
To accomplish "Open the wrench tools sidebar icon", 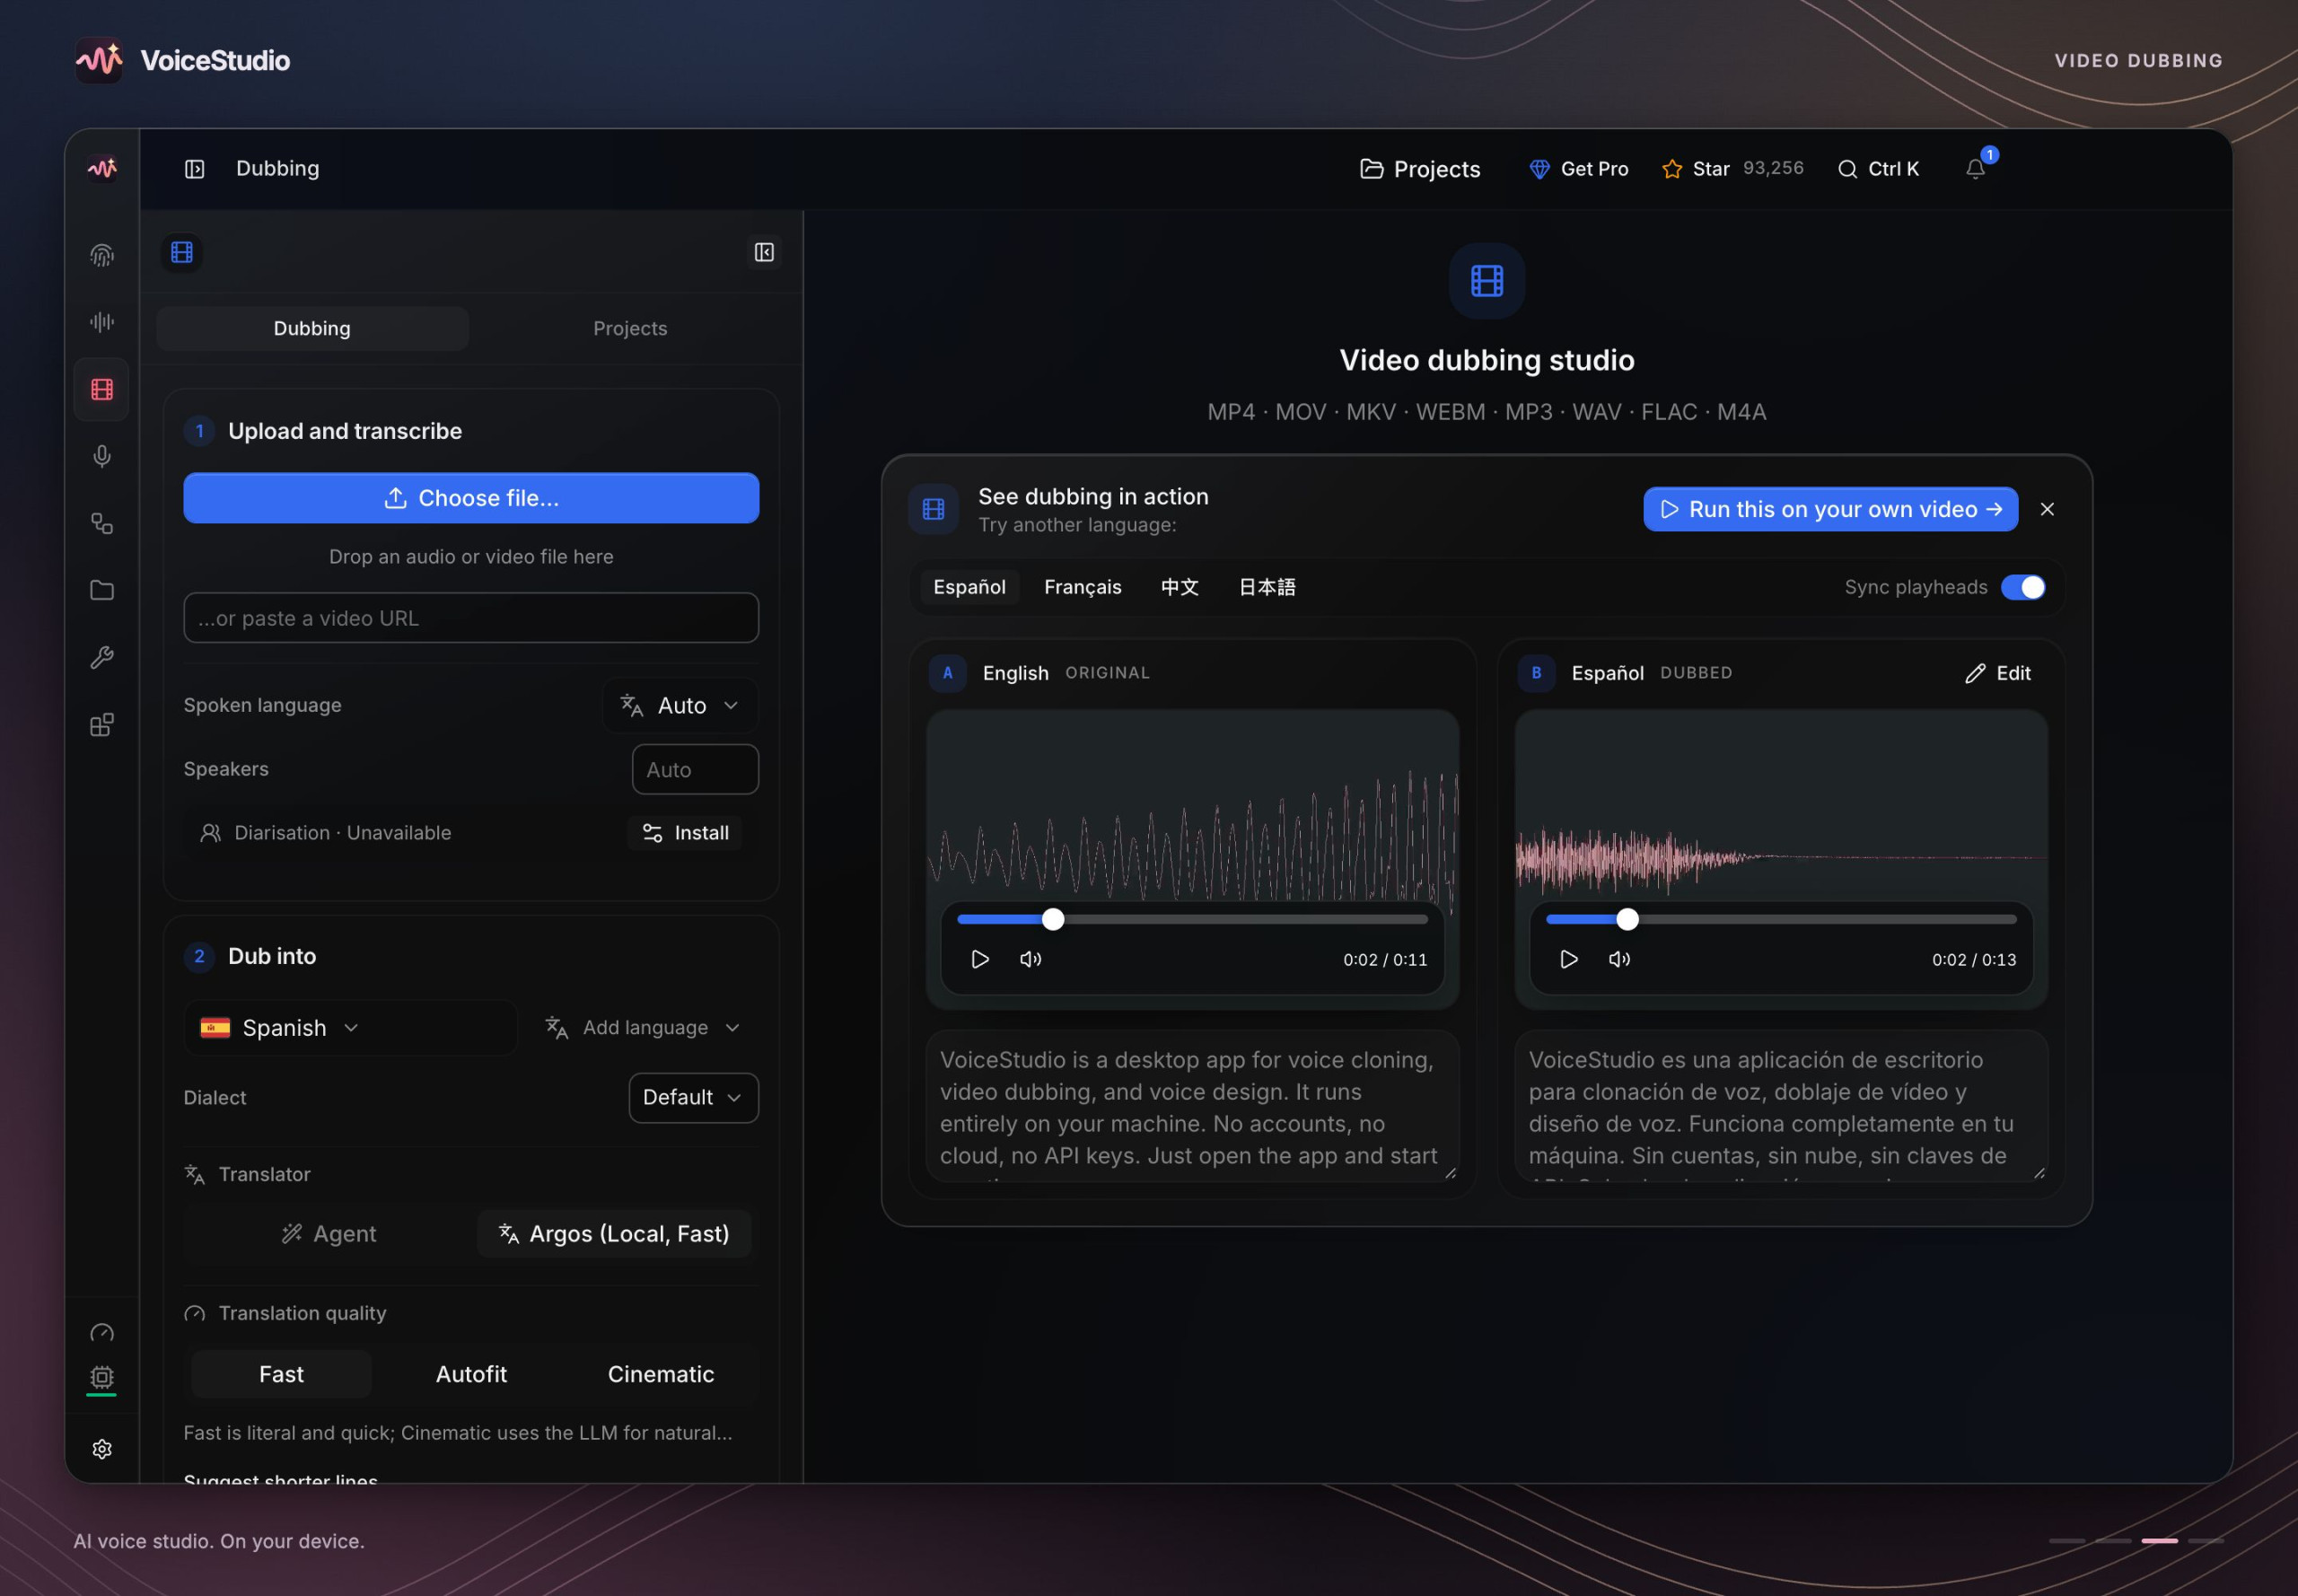I will click(102, 657).
